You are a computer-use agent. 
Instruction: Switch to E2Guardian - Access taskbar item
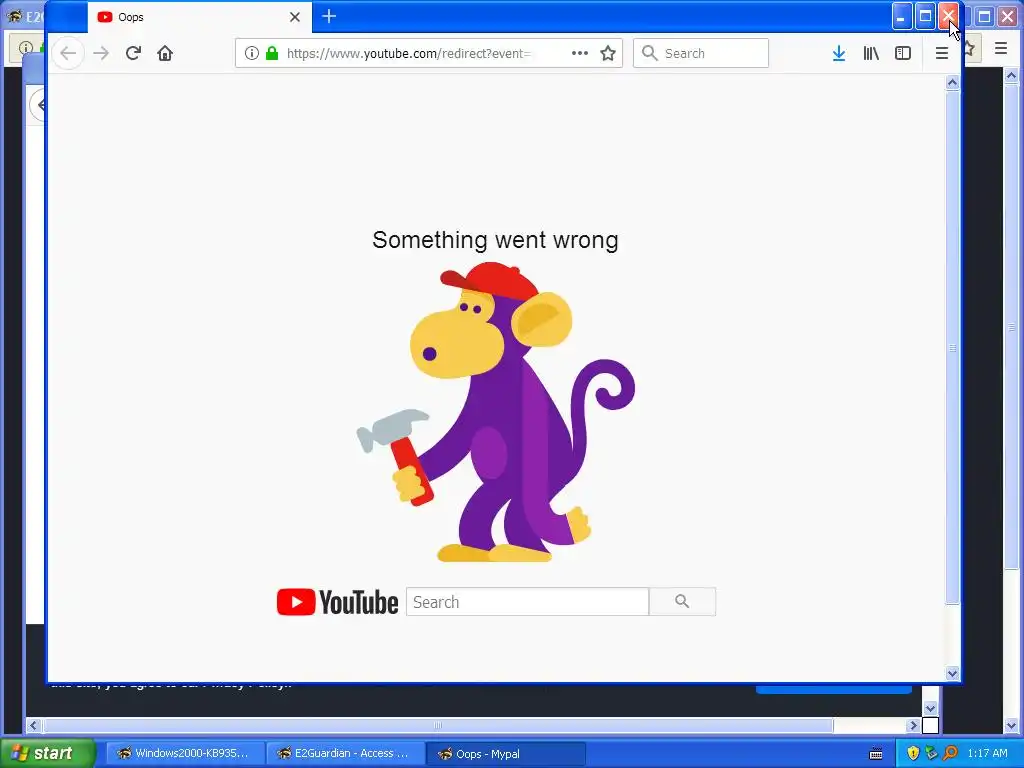[x=345, y=754]
